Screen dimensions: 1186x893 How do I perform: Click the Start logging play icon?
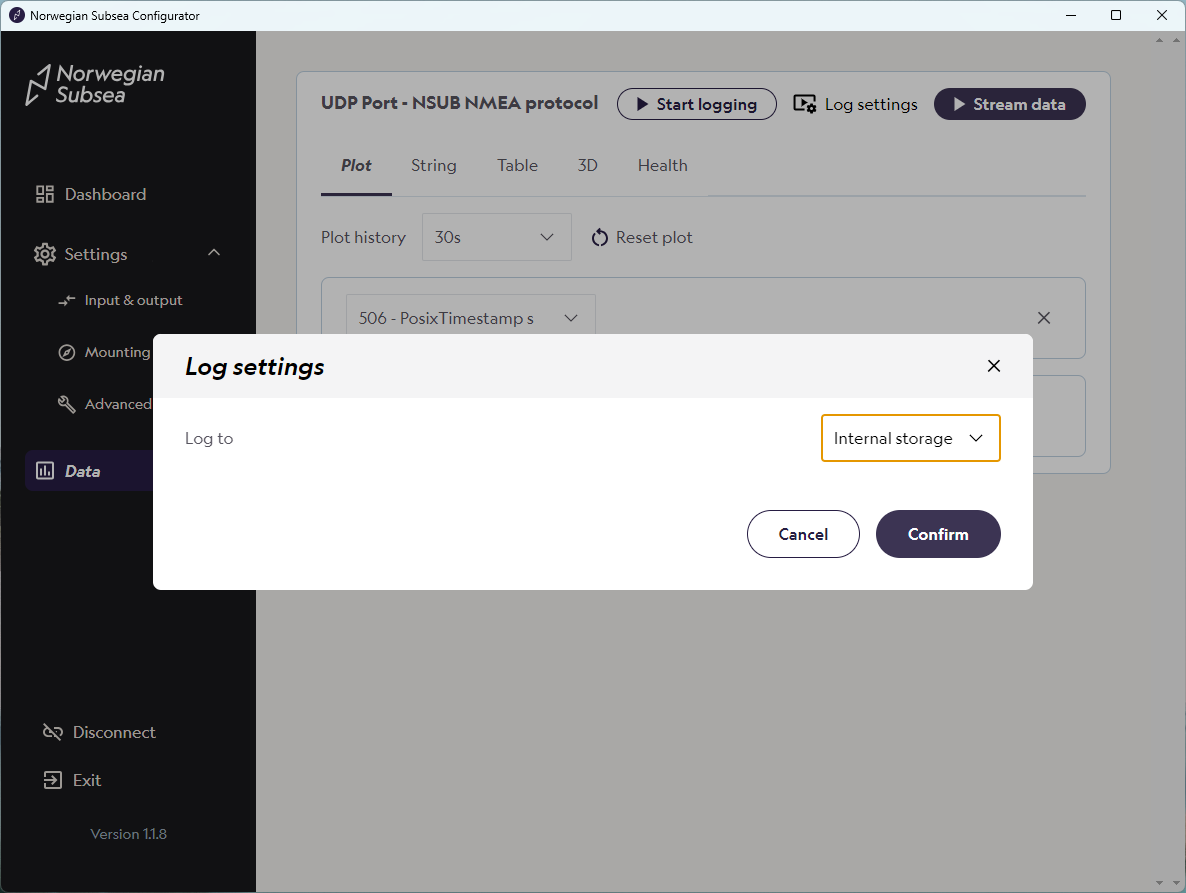tap(642, 104)
